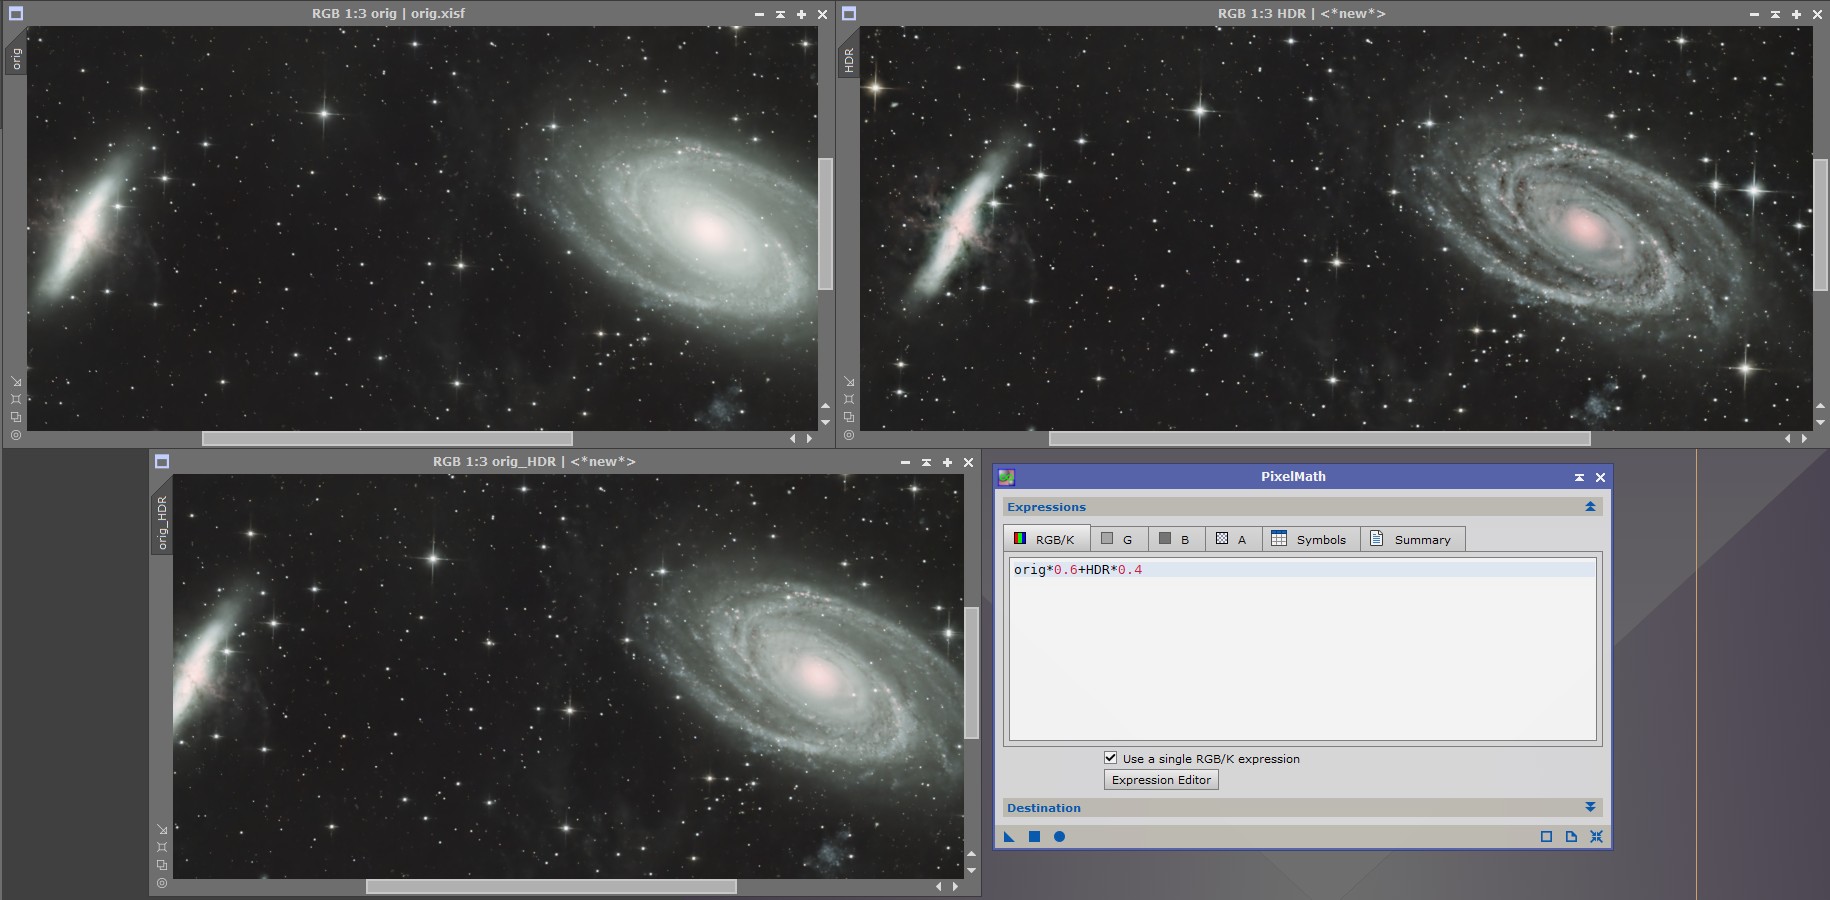Switch to the G channel tab
The width and height of the screenshot is (1830, 900).
[x=1119, y=539]
